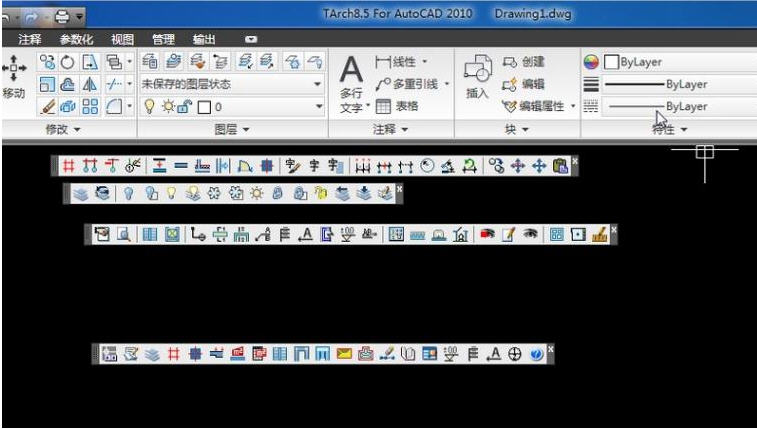
Task: Click the first blue lightbulb in second toolbar
Action: (x=128, y=194)
